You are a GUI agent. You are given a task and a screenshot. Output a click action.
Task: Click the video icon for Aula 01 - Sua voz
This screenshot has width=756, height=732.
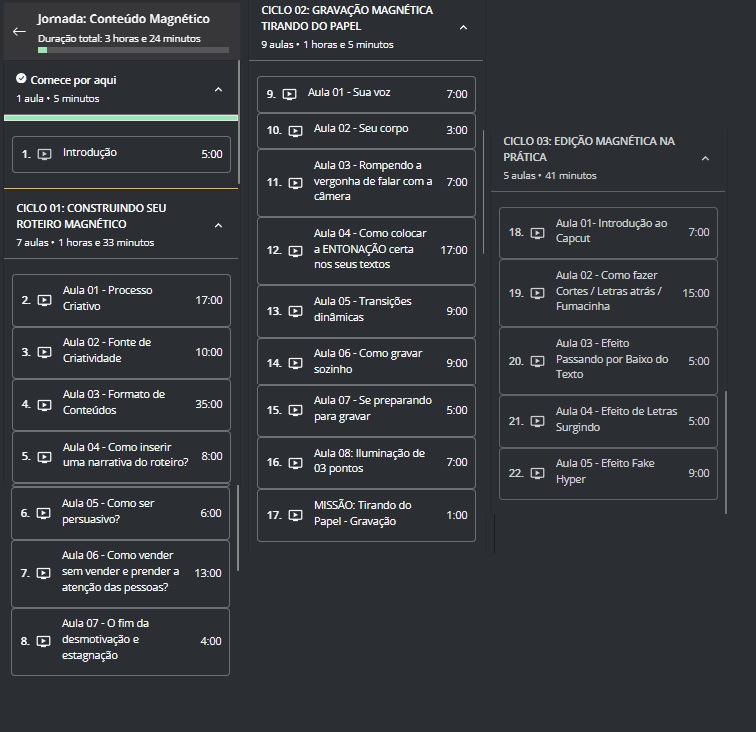289,94
